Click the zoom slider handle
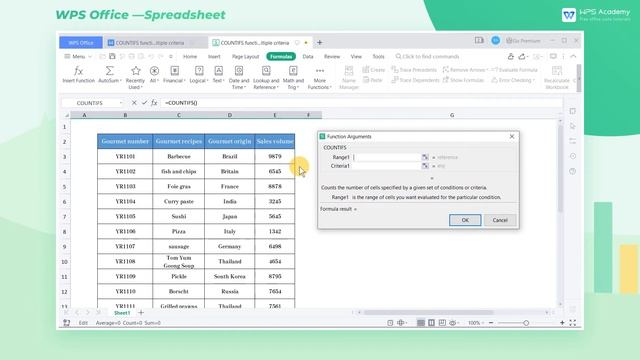 tap(526, 323)
